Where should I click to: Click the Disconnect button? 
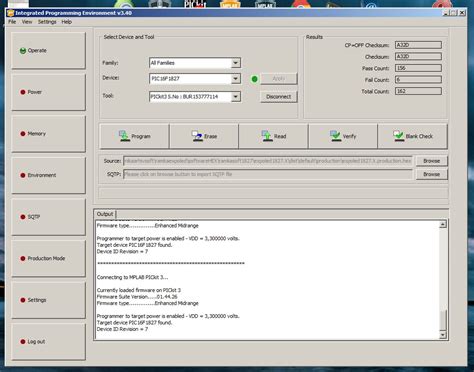coord(279,97)
